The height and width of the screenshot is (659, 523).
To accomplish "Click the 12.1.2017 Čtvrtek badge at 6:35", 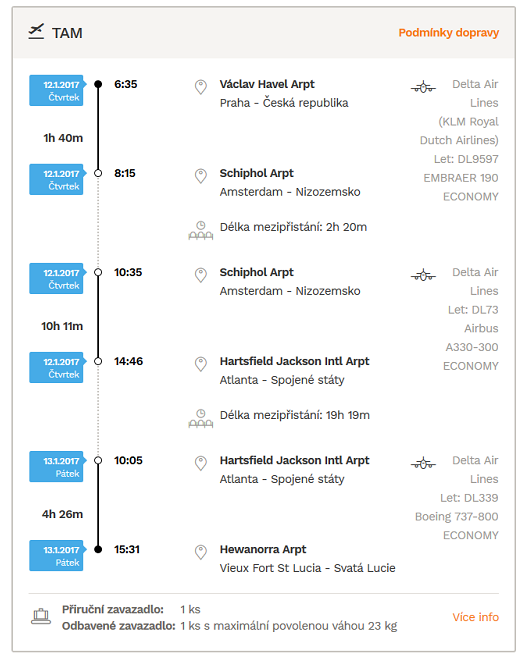I will click(x=57, y=90).
